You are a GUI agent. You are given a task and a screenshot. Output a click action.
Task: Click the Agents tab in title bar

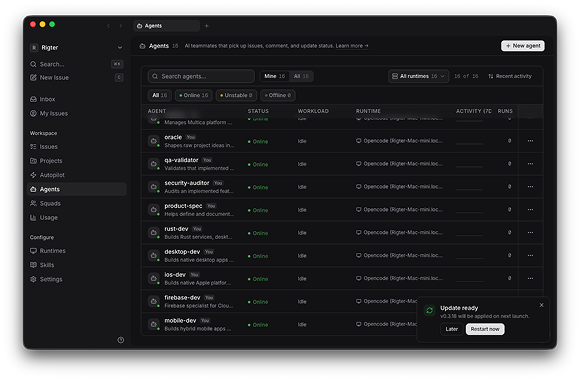pos(166,26)
